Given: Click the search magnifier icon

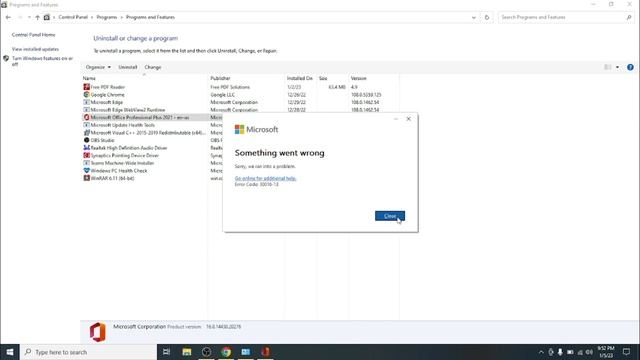Looking at the screenshot, I should 629,17.
